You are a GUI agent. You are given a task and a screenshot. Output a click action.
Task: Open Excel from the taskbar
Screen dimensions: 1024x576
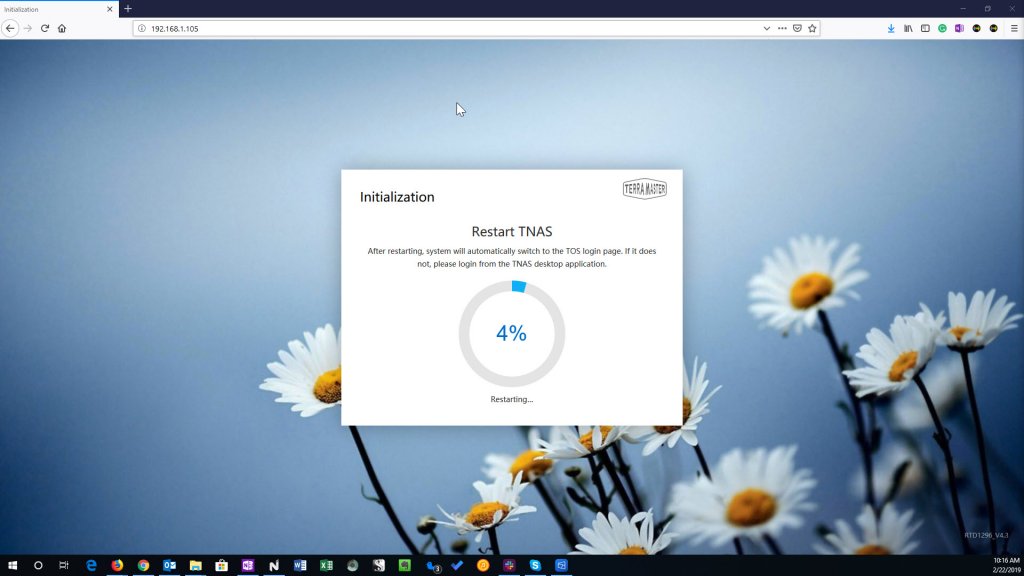(x=327, y=566)
